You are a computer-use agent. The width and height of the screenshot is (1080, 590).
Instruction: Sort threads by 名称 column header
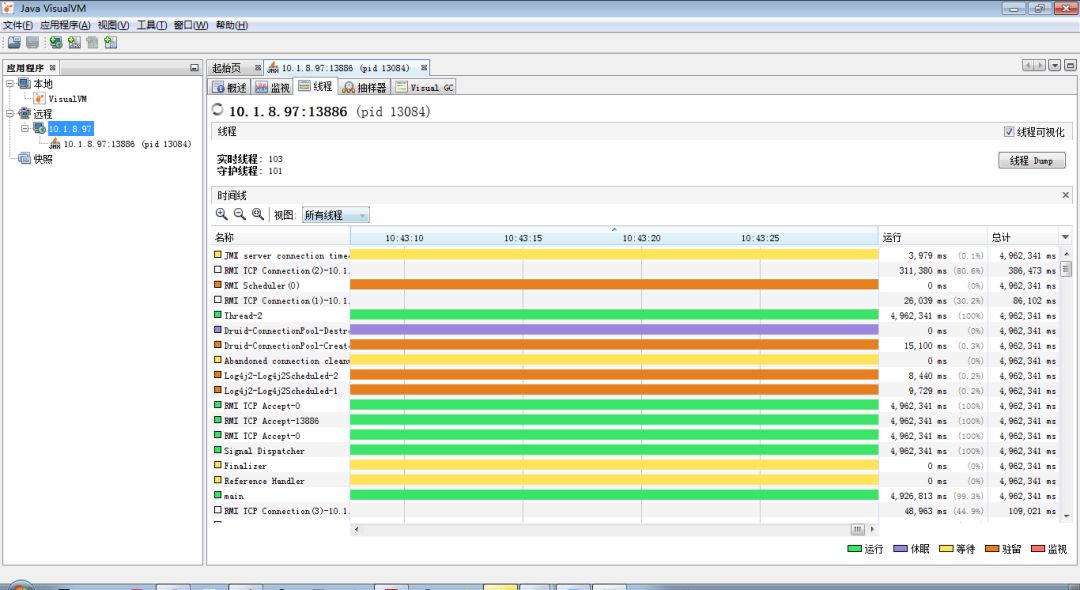(x=280, y=237)
